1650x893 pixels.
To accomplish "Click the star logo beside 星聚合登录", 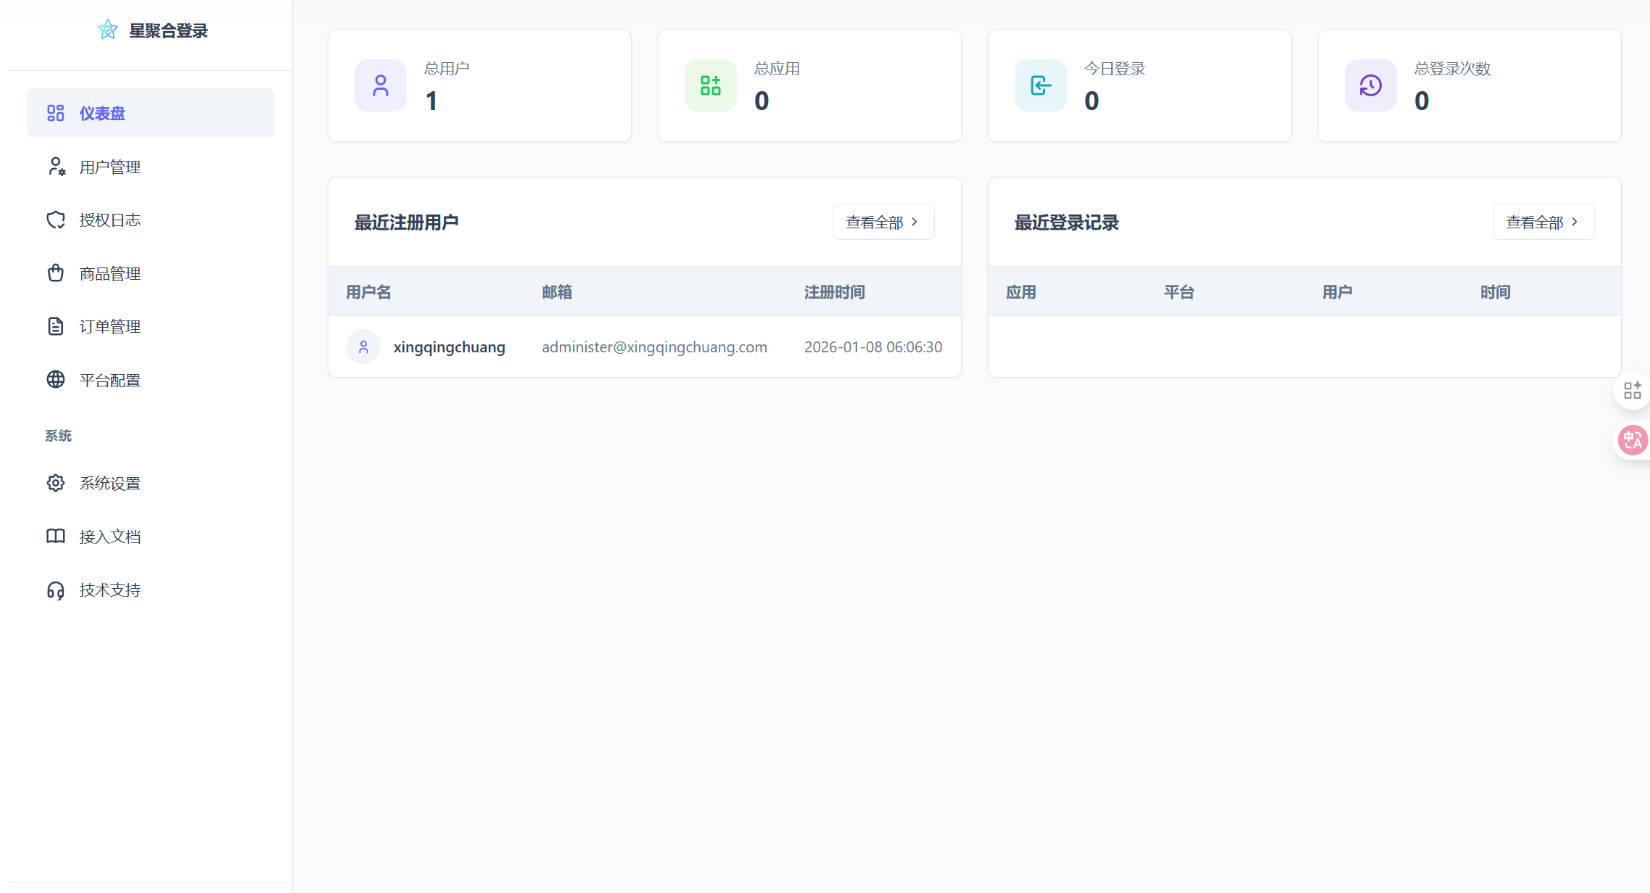I will point(108,30).
